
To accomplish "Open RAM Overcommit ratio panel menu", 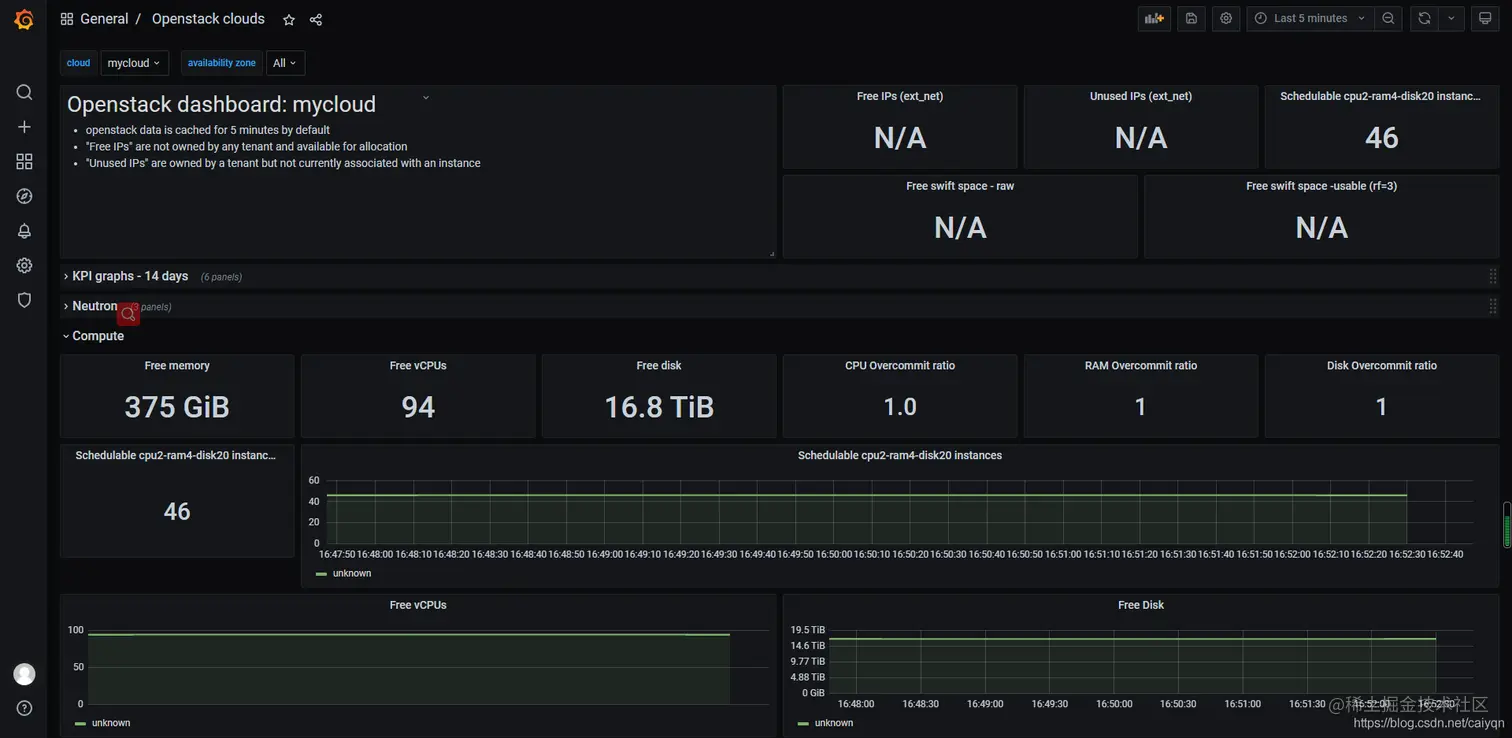I will pos(1141,366).
